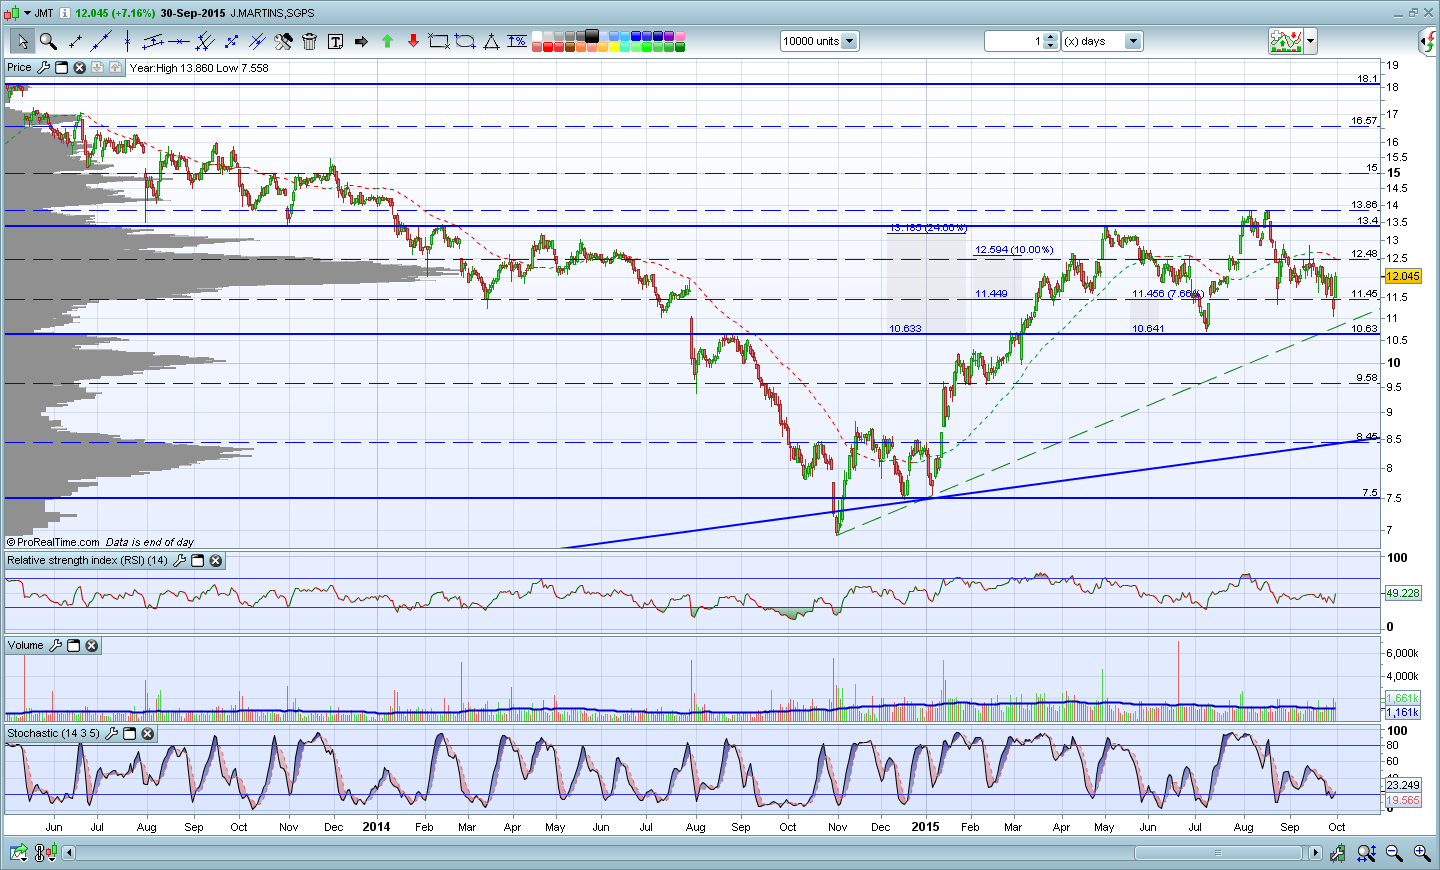Maximize the Volume panel
Image resolution: width=1440 pixels, height=870 pixels.
click(x=73, y=646)
